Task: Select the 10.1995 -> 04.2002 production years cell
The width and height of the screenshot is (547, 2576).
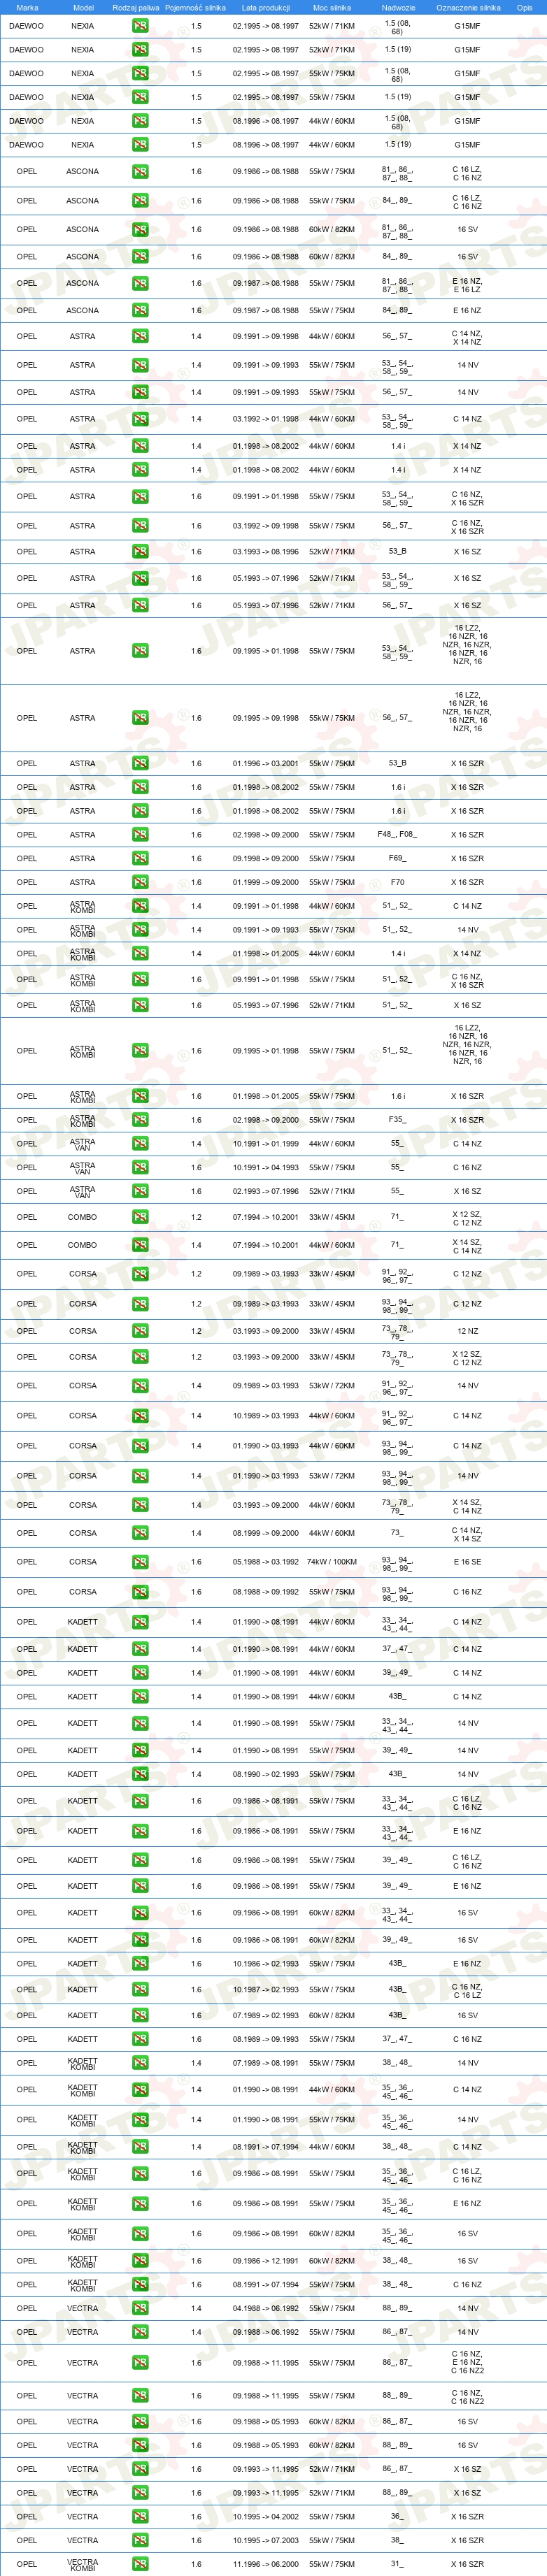Action: click(x=265, y=2516)
